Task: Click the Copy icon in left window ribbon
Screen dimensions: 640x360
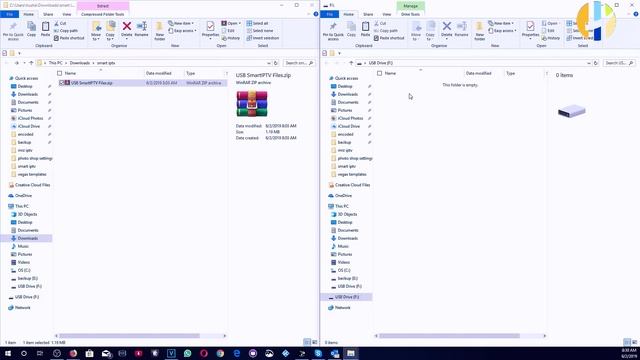Action: tap(31, 29)
